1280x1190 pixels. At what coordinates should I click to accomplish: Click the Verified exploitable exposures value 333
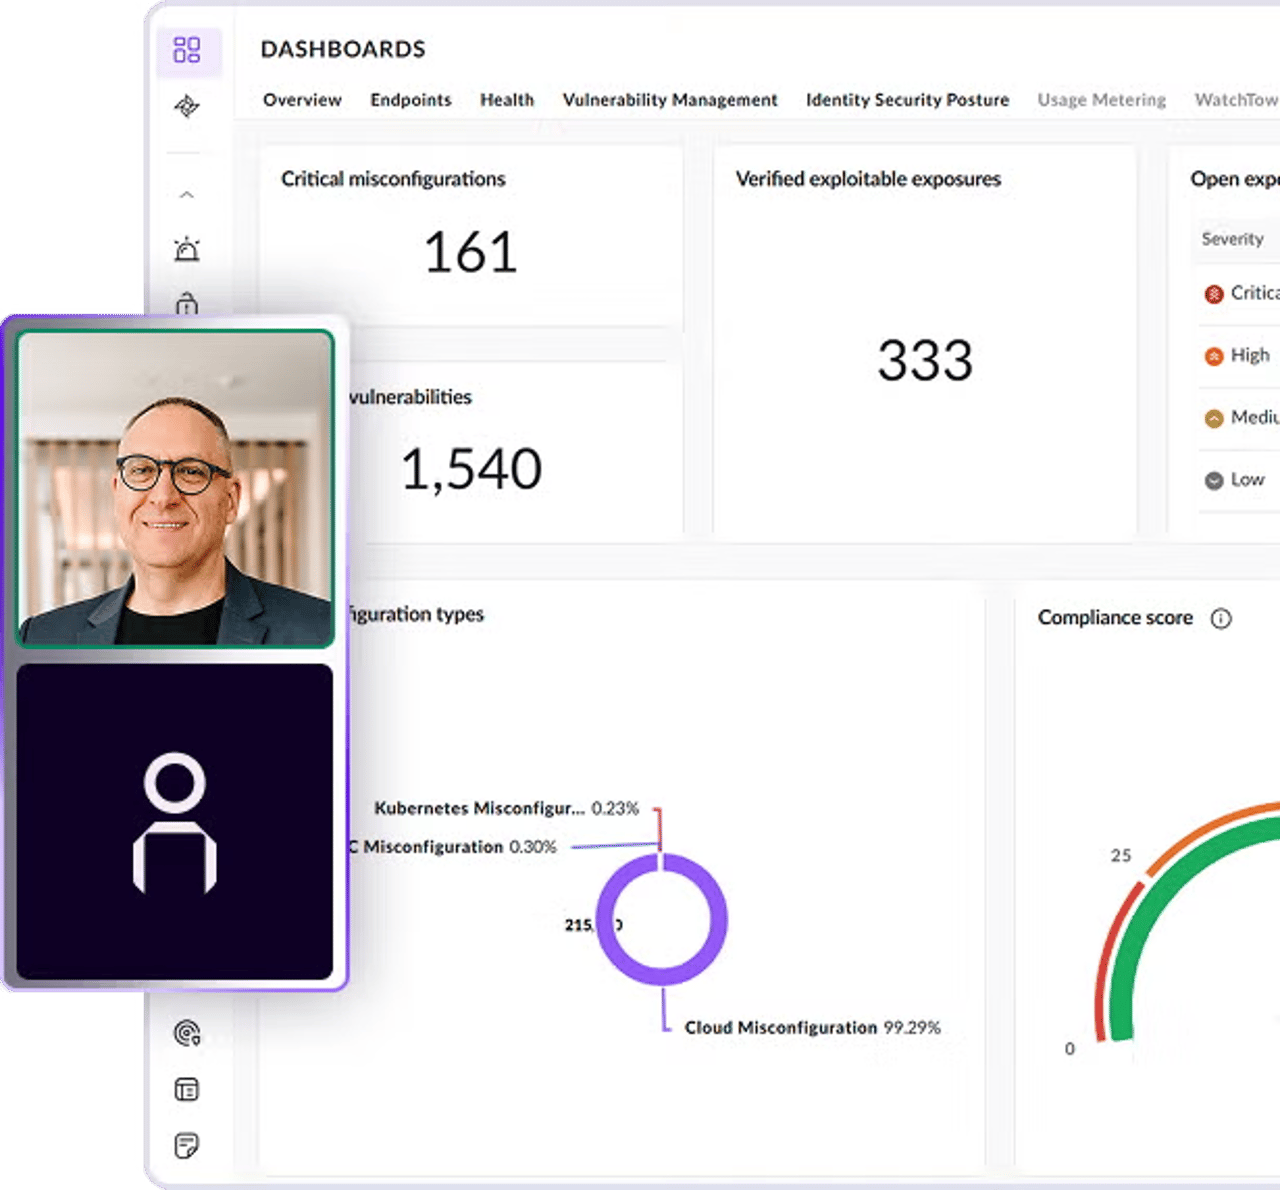pyautogui.click(x=925, y=360)
